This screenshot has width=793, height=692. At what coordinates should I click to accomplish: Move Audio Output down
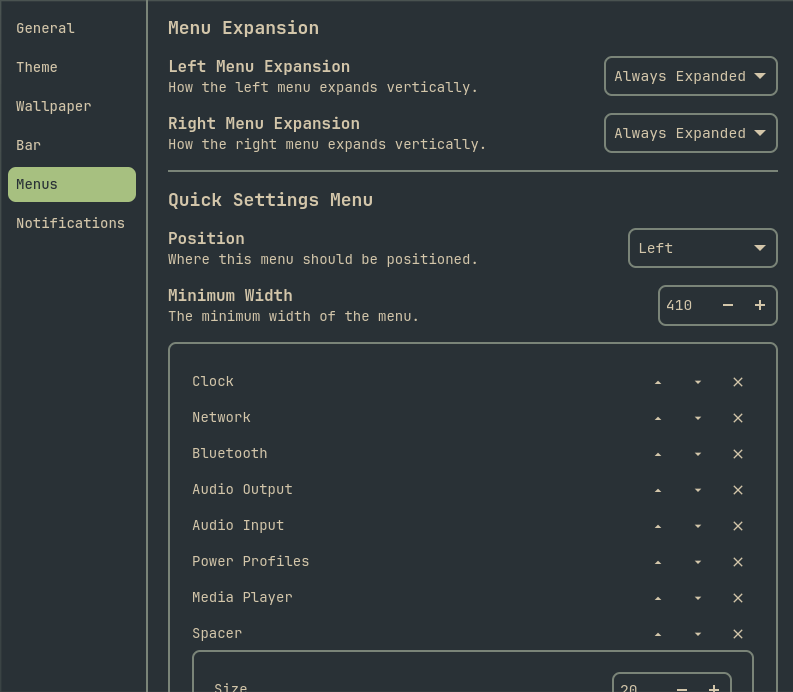coord(698,490)
